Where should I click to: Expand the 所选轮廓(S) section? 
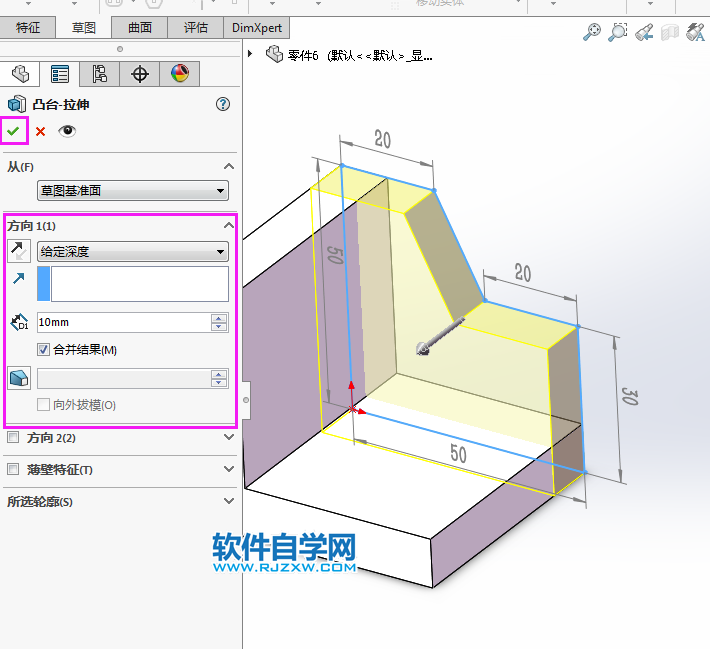click(229, 501)
